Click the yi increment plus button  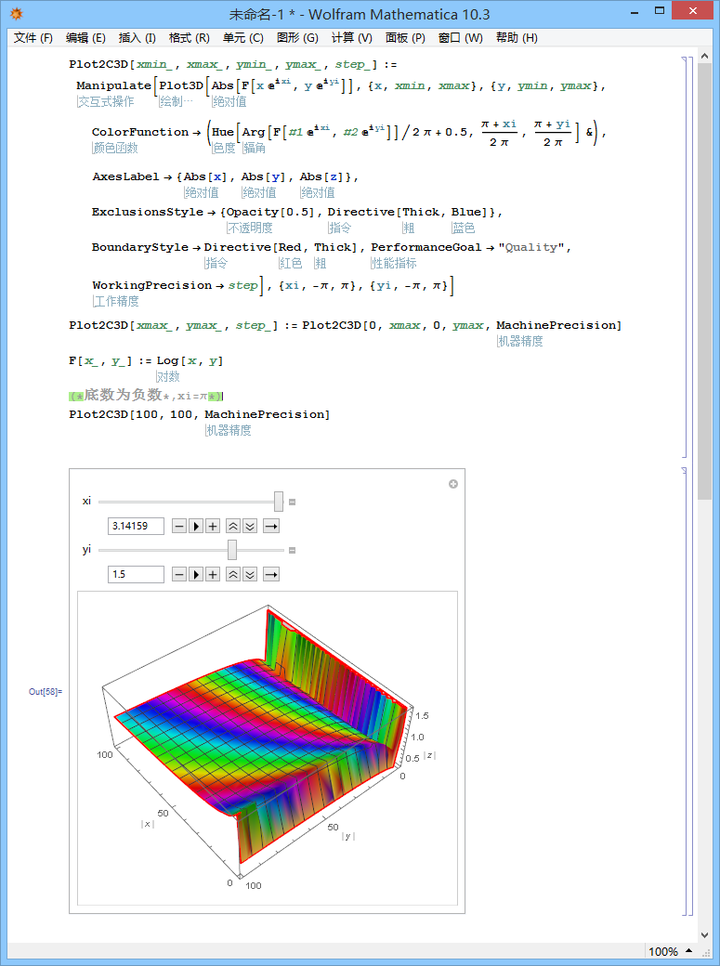212,574
